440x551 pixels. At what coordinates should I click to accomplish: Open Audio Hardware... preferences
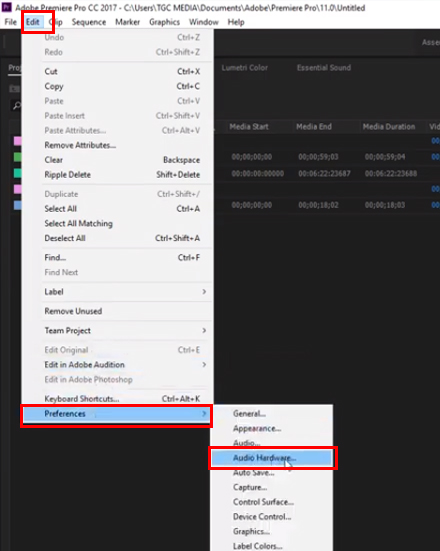click(x=272, y=458)
